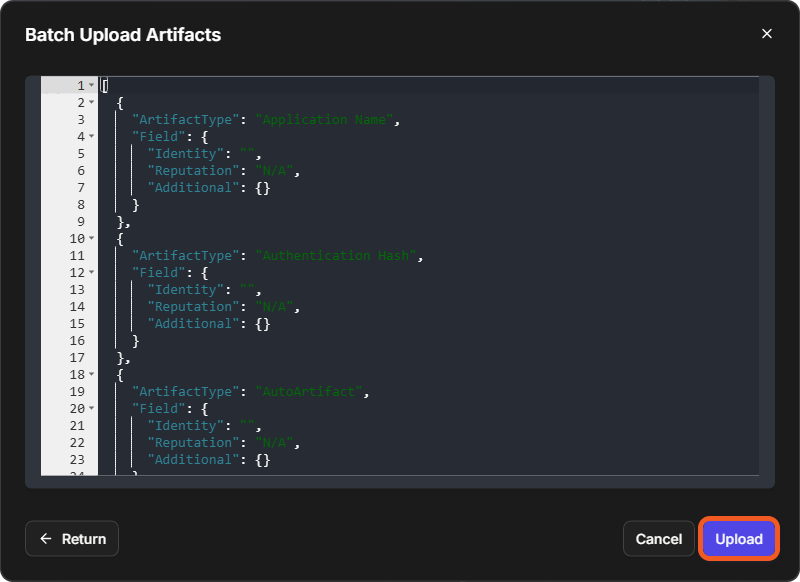
Task: Collapse the fold arrow on line 1
Action: coord(91,85)
